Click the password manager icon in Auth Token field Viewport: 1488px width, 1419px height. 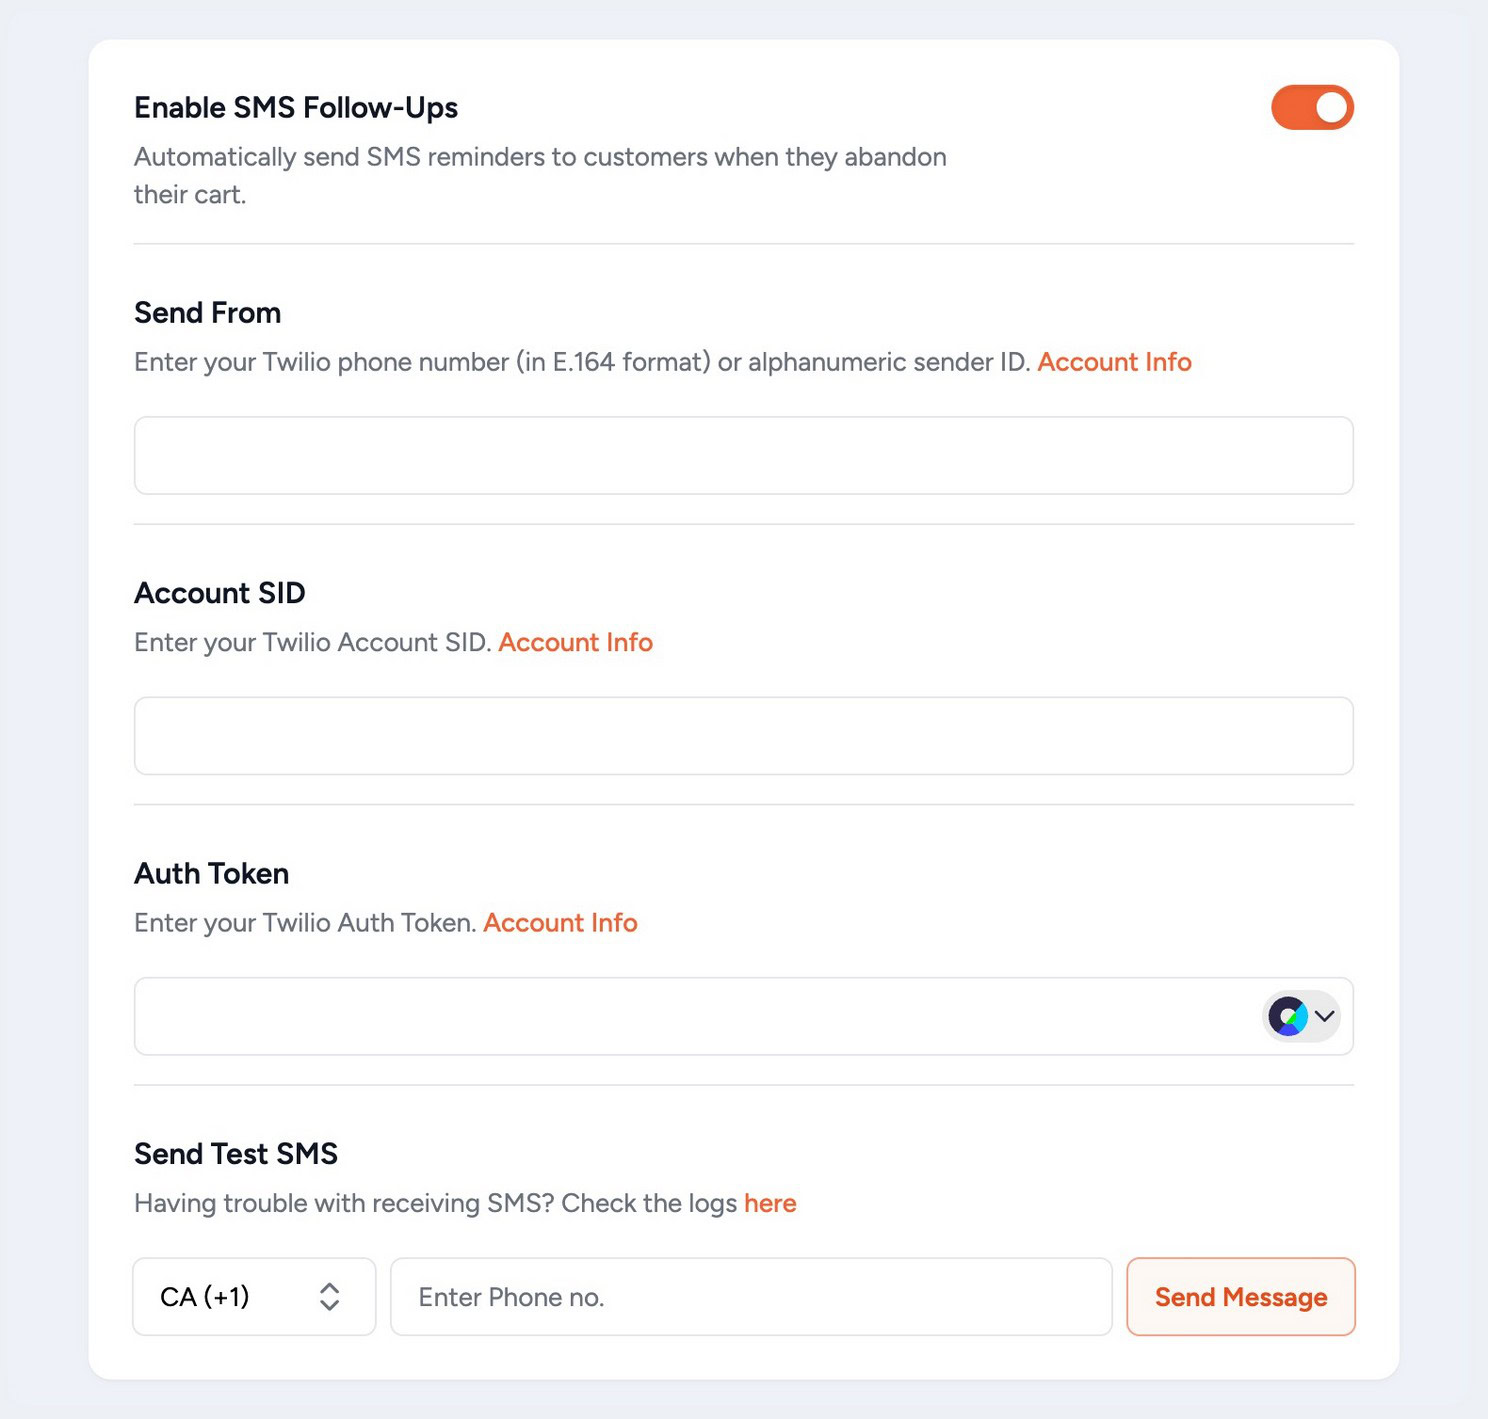click(x=1289, y=1016)
